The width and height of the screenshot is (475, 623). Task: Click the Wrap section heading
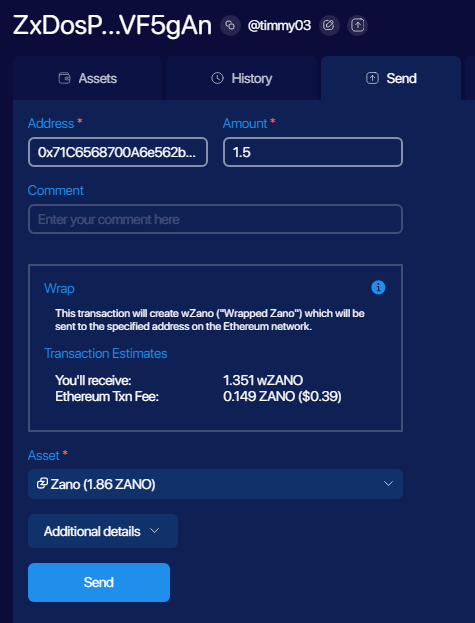click(x=59, y=288)
